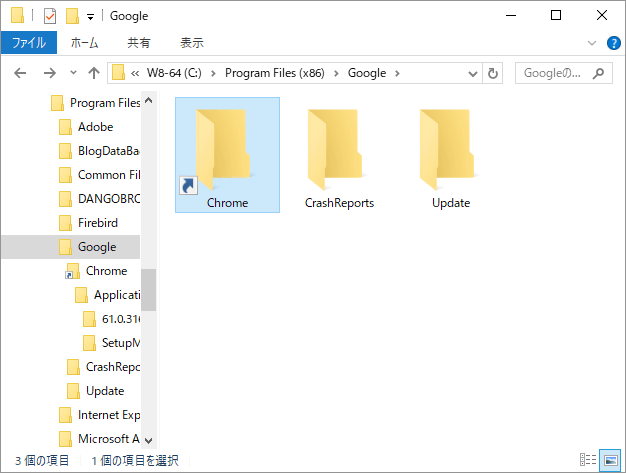Click Program Files (x86) breadcrumb

point(275,73)
